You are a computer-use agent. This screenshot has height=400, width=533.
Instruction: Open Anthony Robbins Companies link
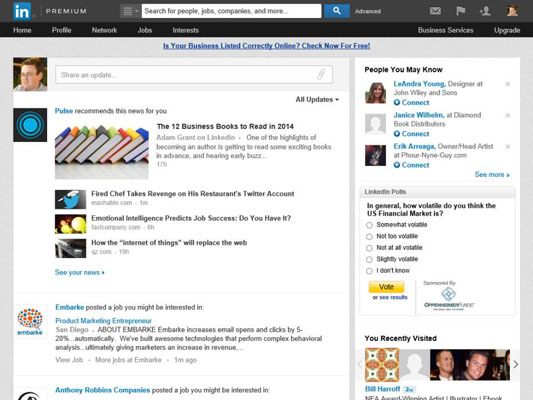pyautogui.click(x=102, y=390)
